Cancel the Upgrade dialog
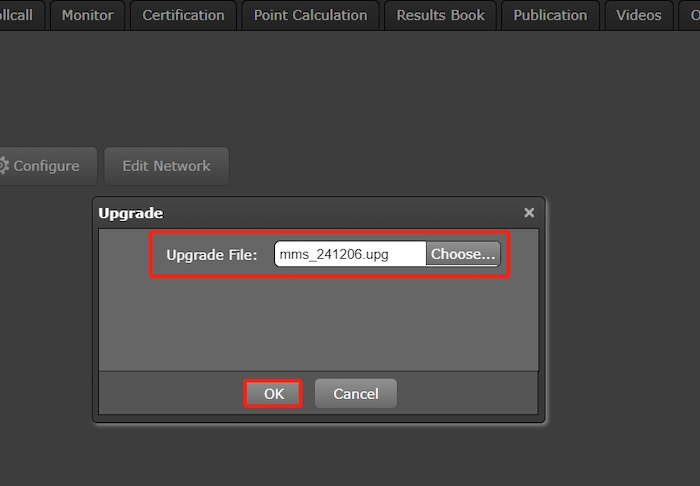The width and height of the screenshot is (700, 486). point(355,394)
